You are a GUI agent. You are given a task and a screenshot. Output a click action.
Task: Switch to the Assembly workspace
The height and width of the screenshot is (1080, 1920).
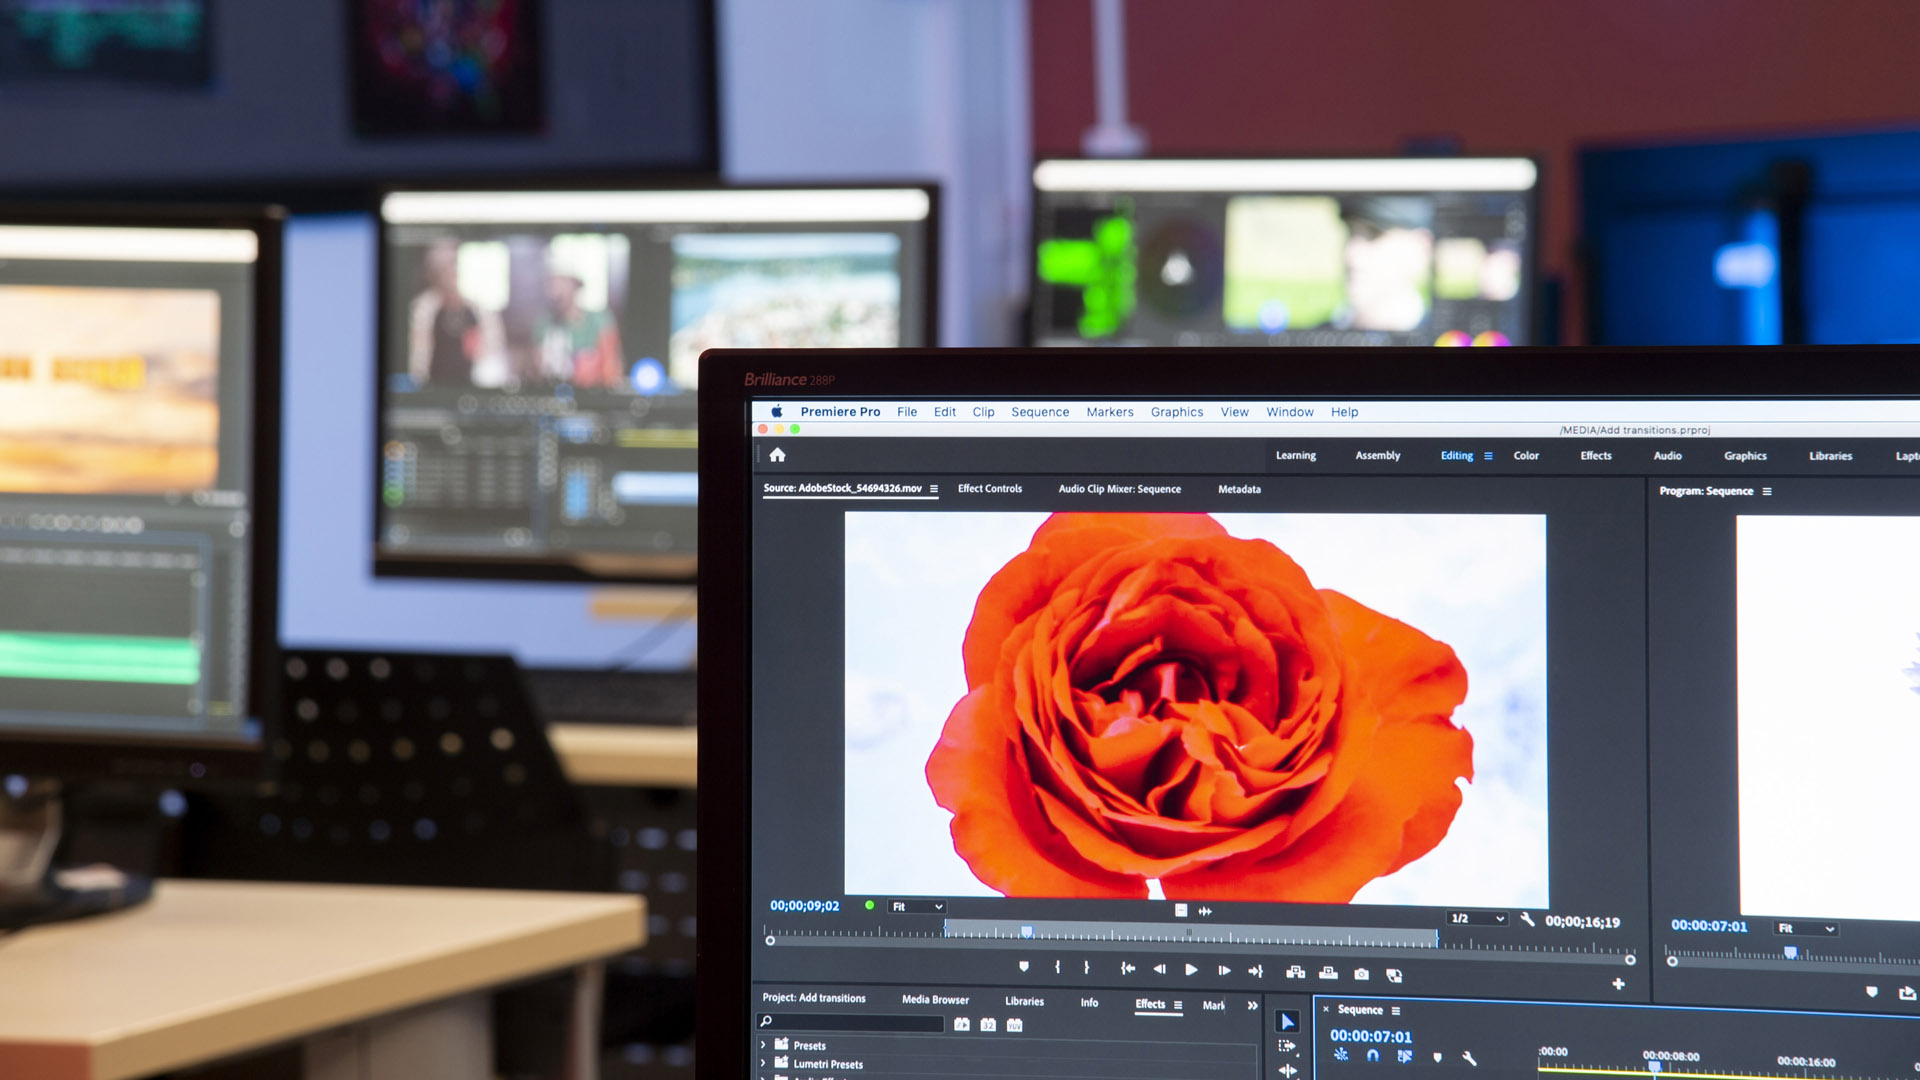[x=1378, y=455]
